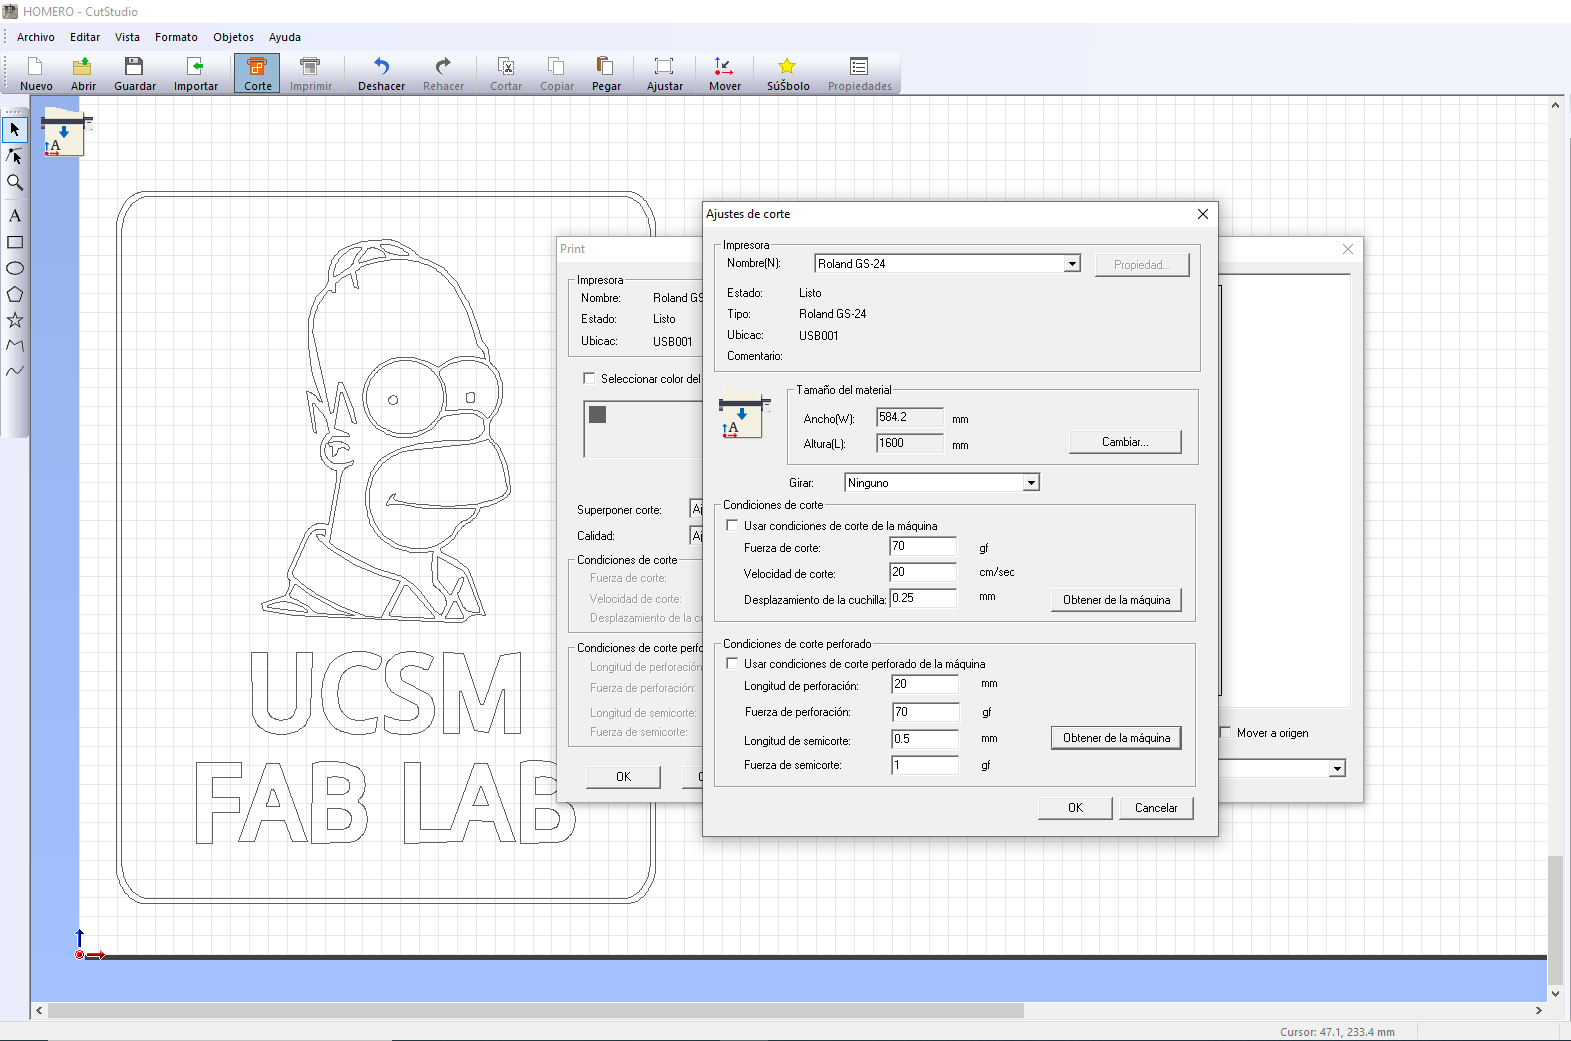Click the Ancho(W) material width field

pos(910,418)
